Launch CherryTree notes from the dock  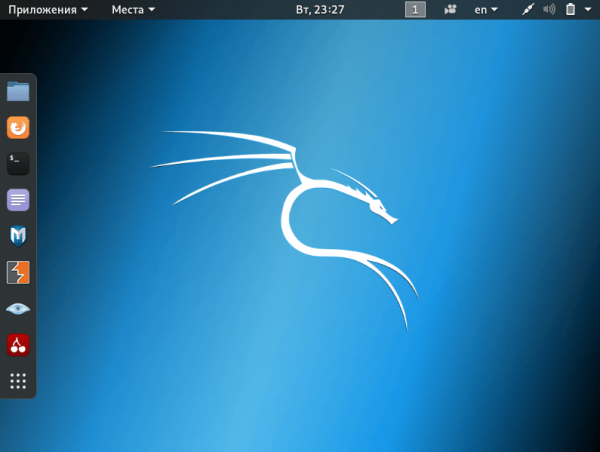click(18, 345)
